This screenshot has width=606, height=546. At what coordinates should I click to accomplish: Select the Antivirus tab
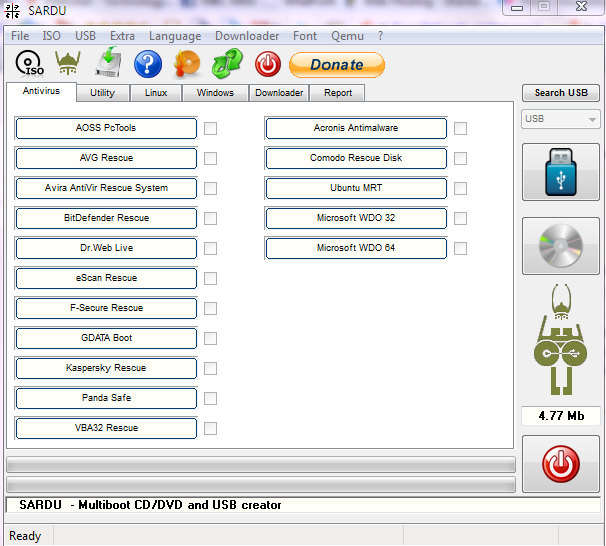(41, 91)
